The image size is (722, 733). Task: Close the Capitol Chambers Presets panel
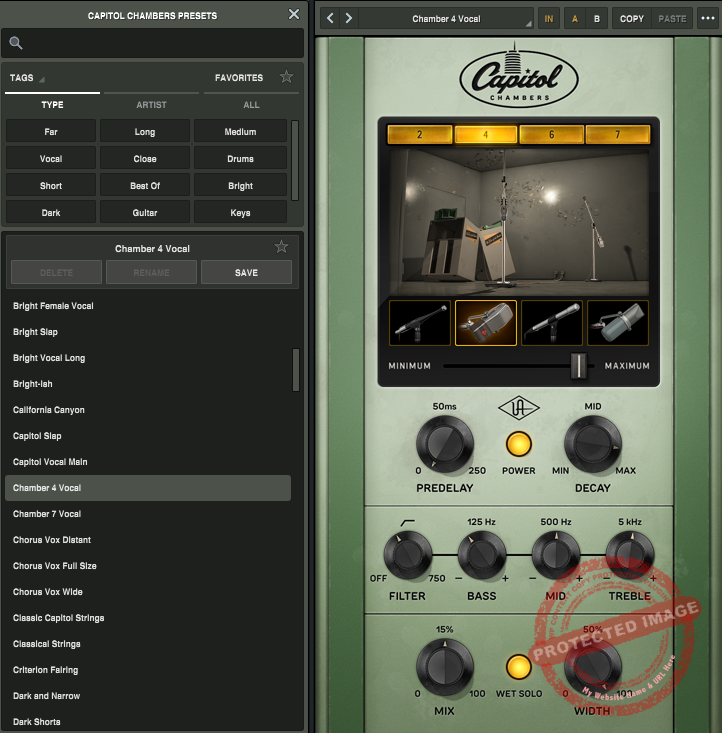(294, 14)
